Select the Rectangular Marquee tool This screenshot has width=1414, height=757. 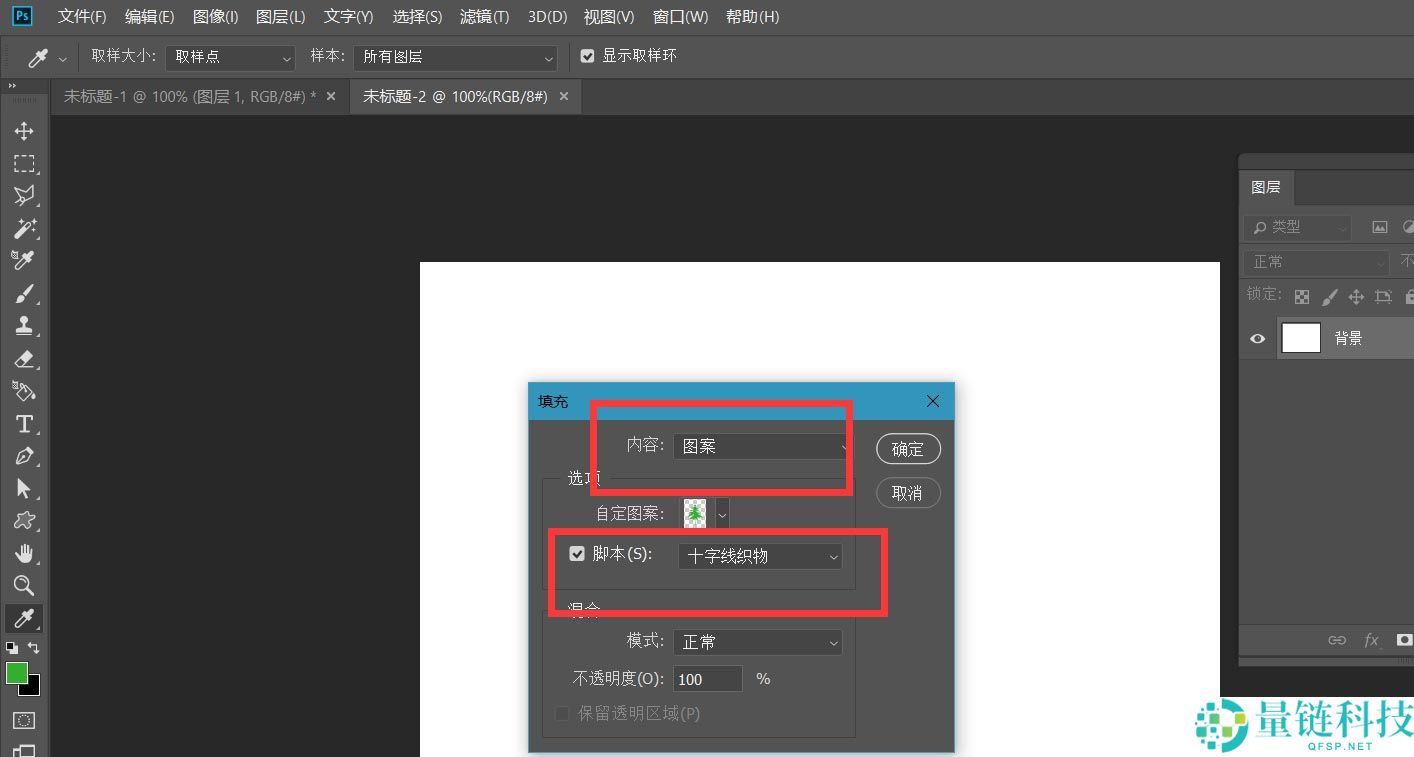24,163
